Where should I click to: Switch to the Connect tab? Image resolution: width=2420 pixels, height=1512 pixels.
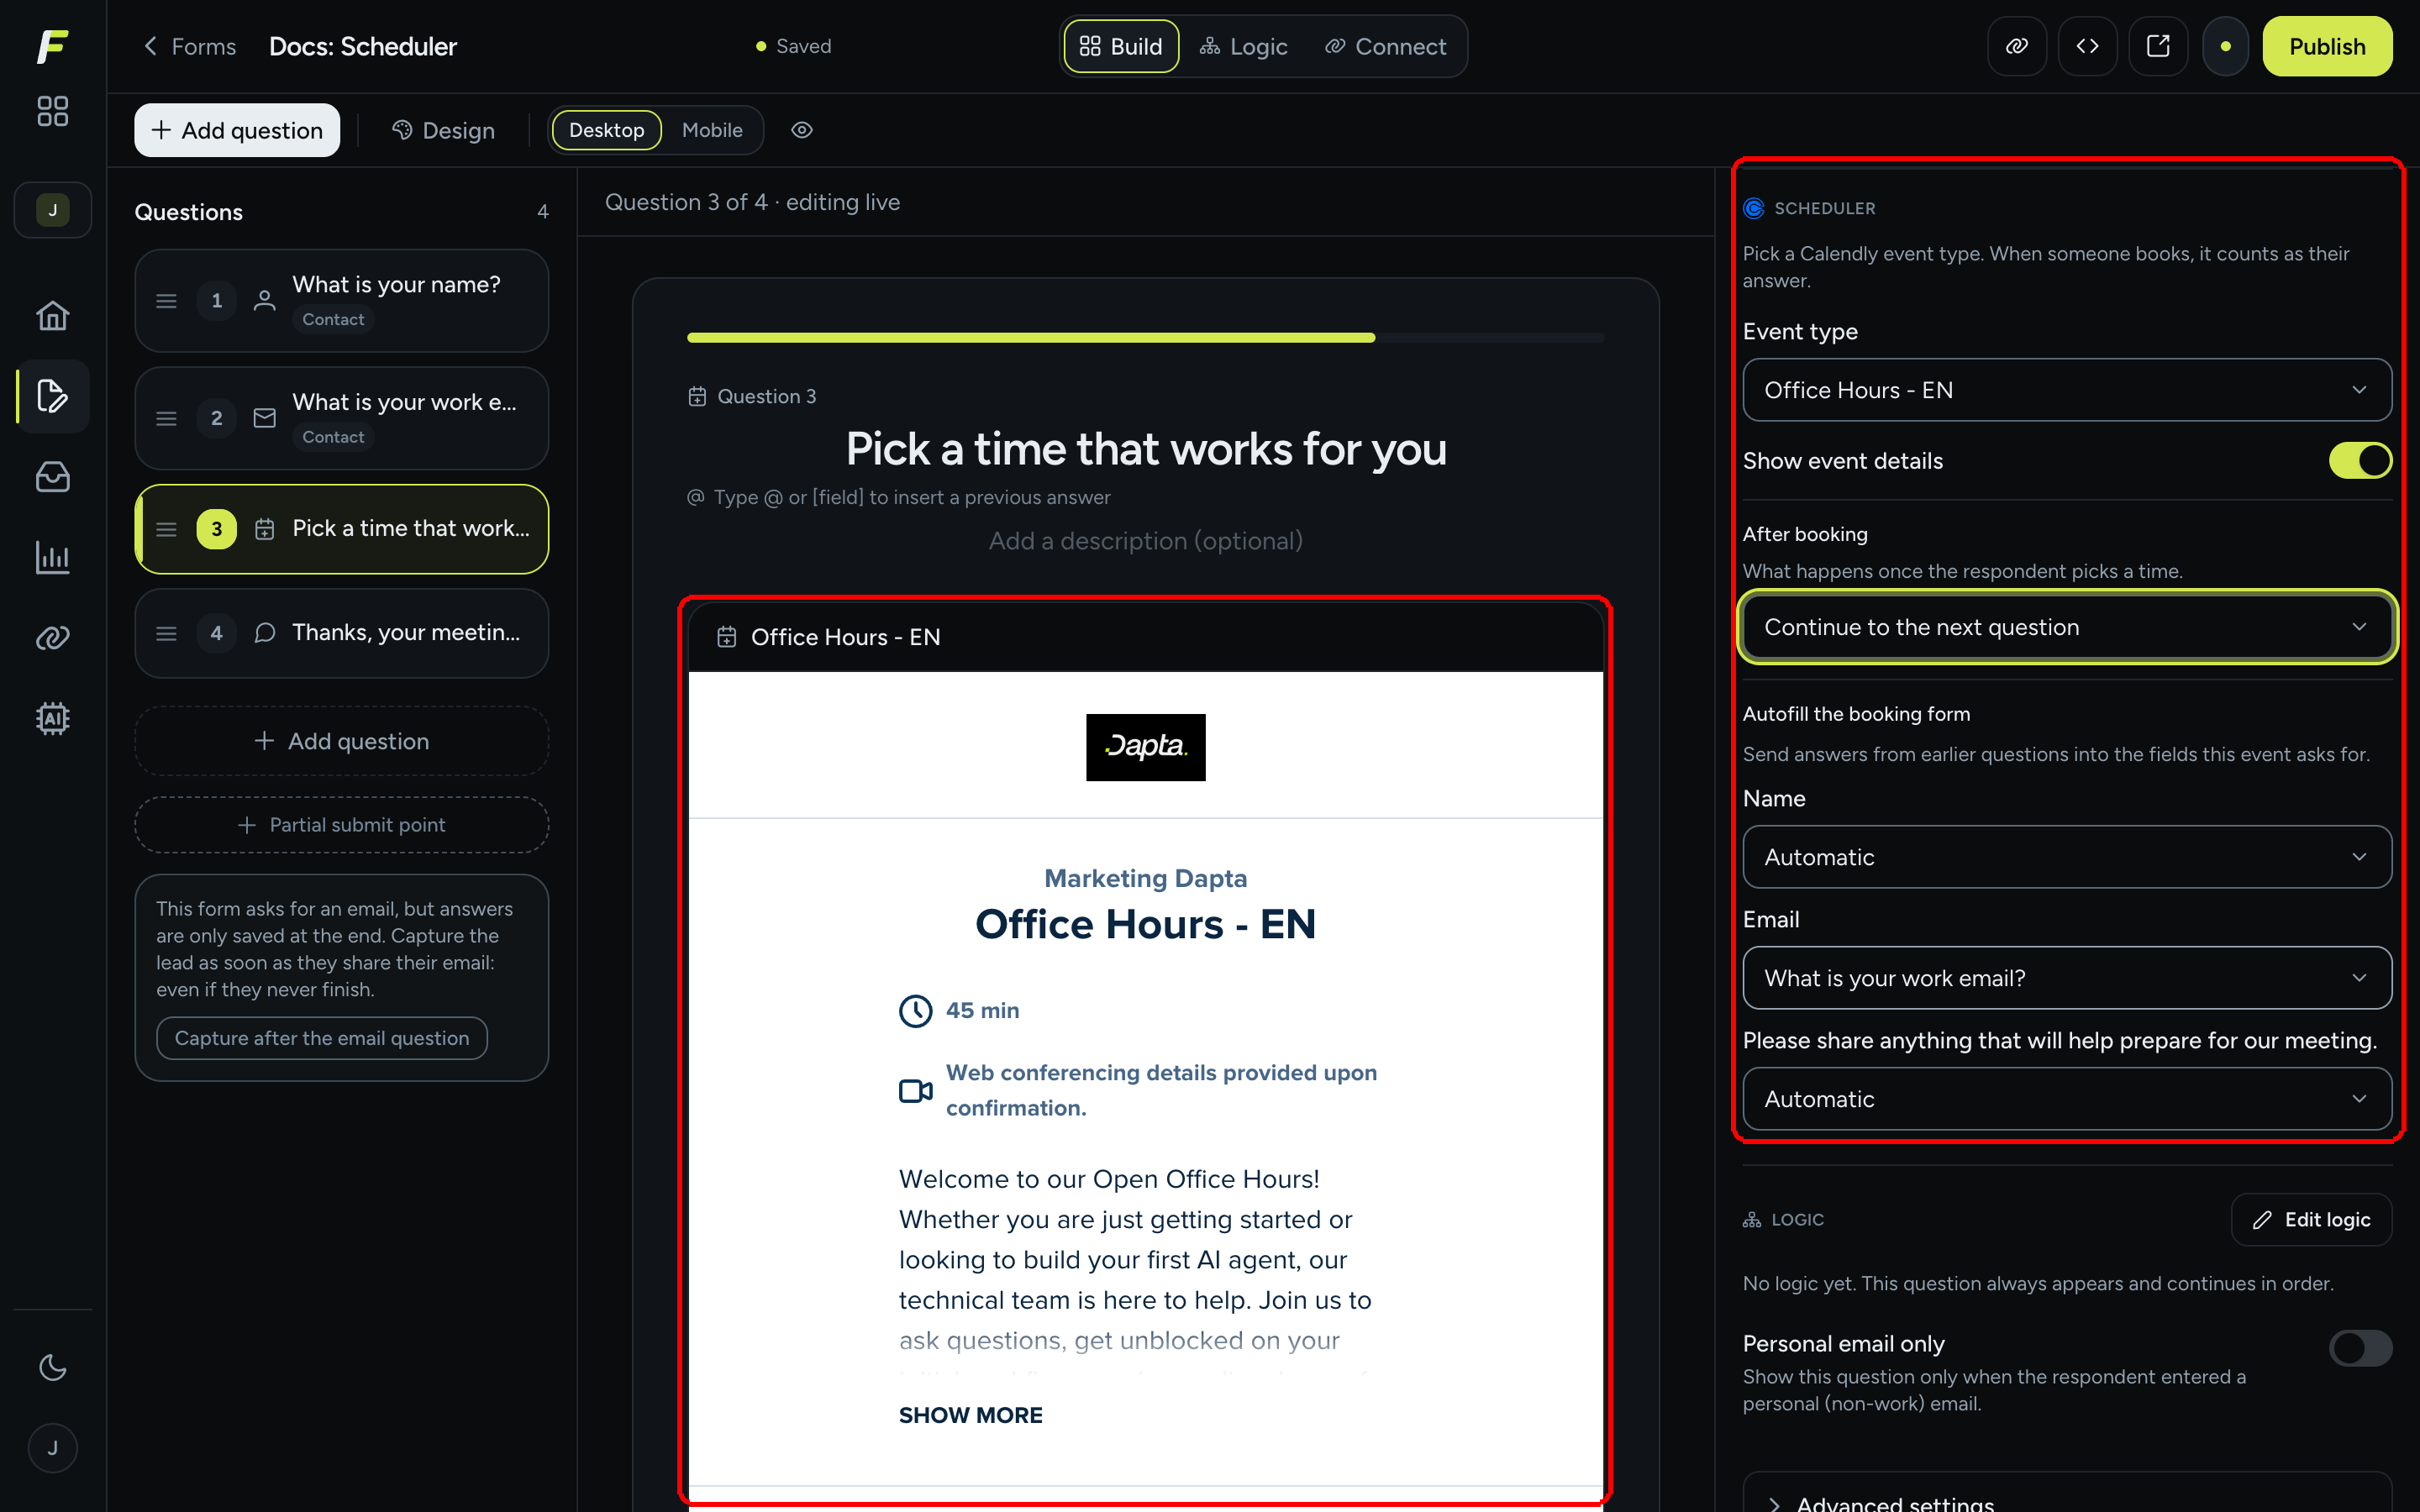click(1385, 46)
